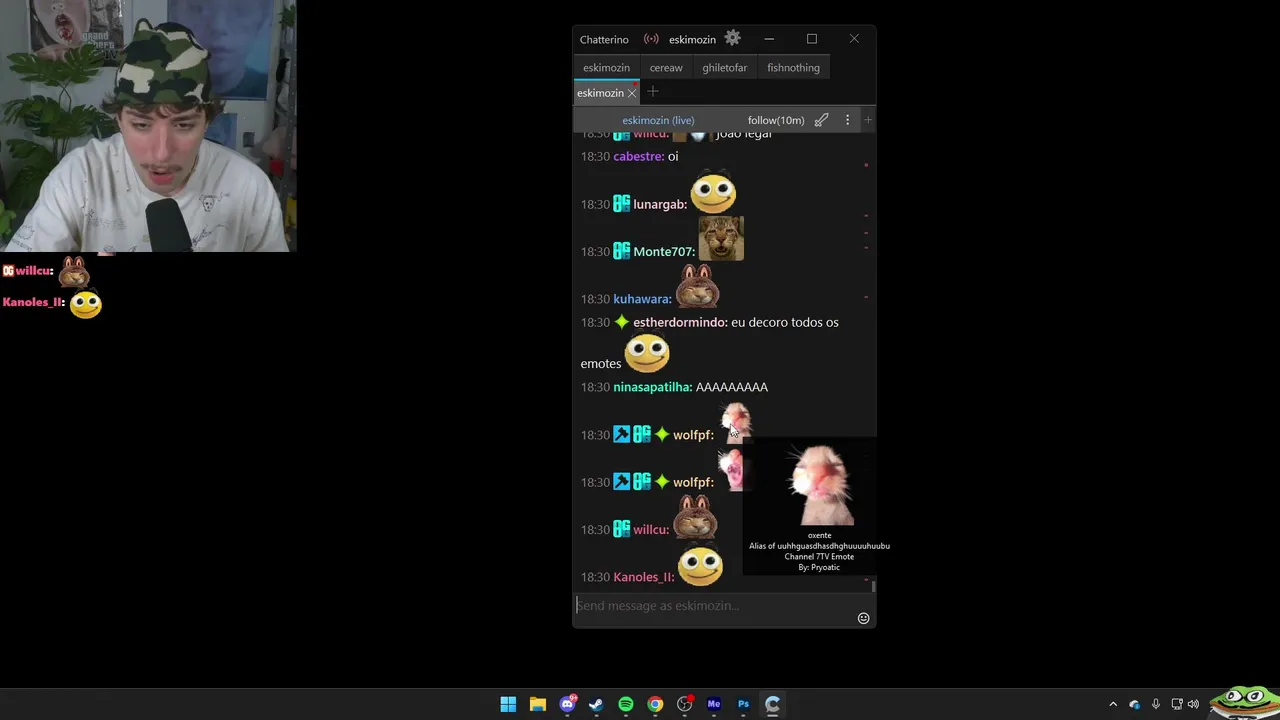Open File Explorer from taskbar
Viewport: 1280px width, 720px height.
[537, 704]
